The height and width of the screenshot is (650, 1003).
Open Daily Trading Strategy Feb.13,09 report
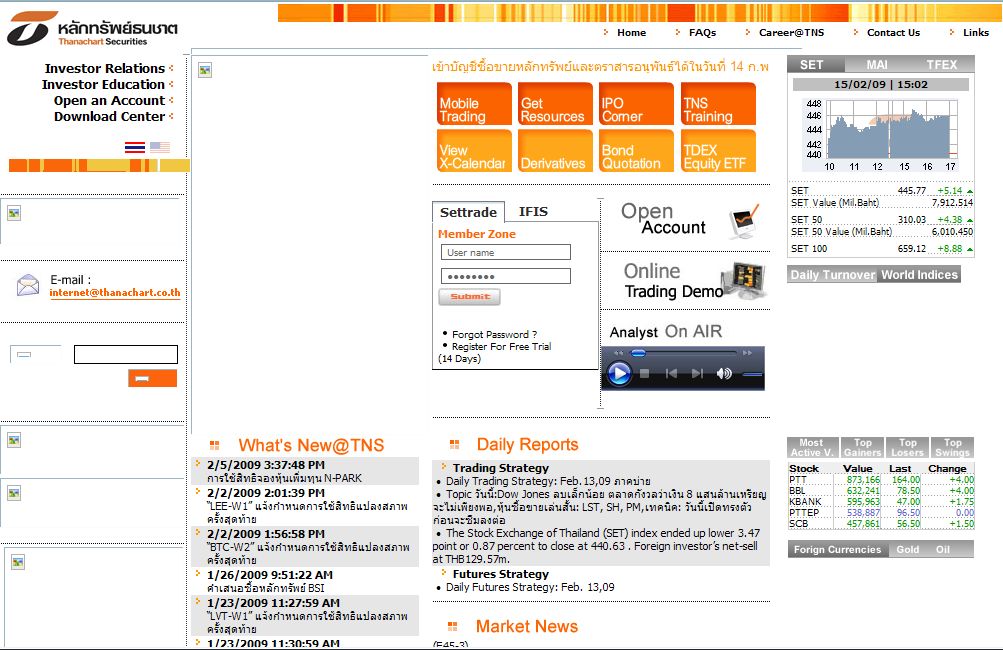click(548, 481)
